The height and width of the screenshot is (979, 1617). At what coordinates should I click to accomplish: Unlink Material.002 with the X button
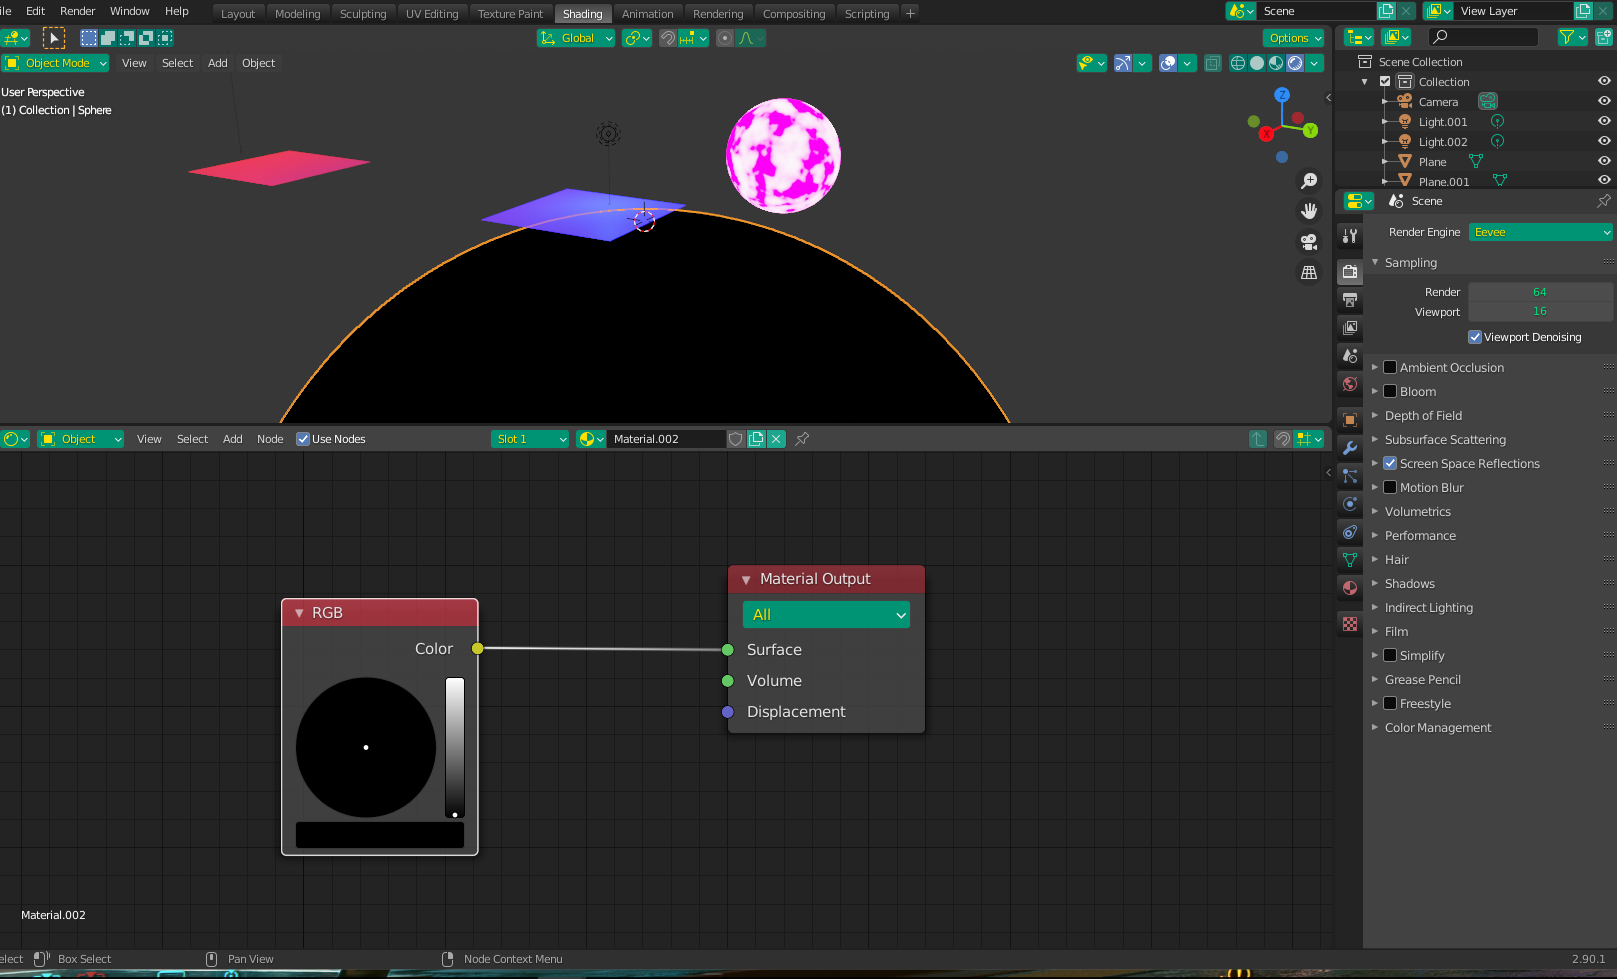coord(776,439)
